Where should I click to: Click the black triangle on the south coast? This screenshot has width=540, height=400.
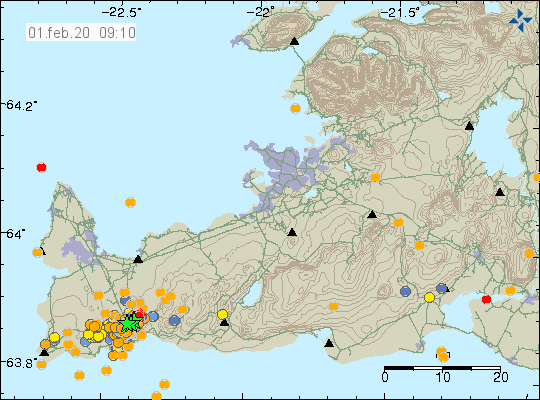[329, 343]
